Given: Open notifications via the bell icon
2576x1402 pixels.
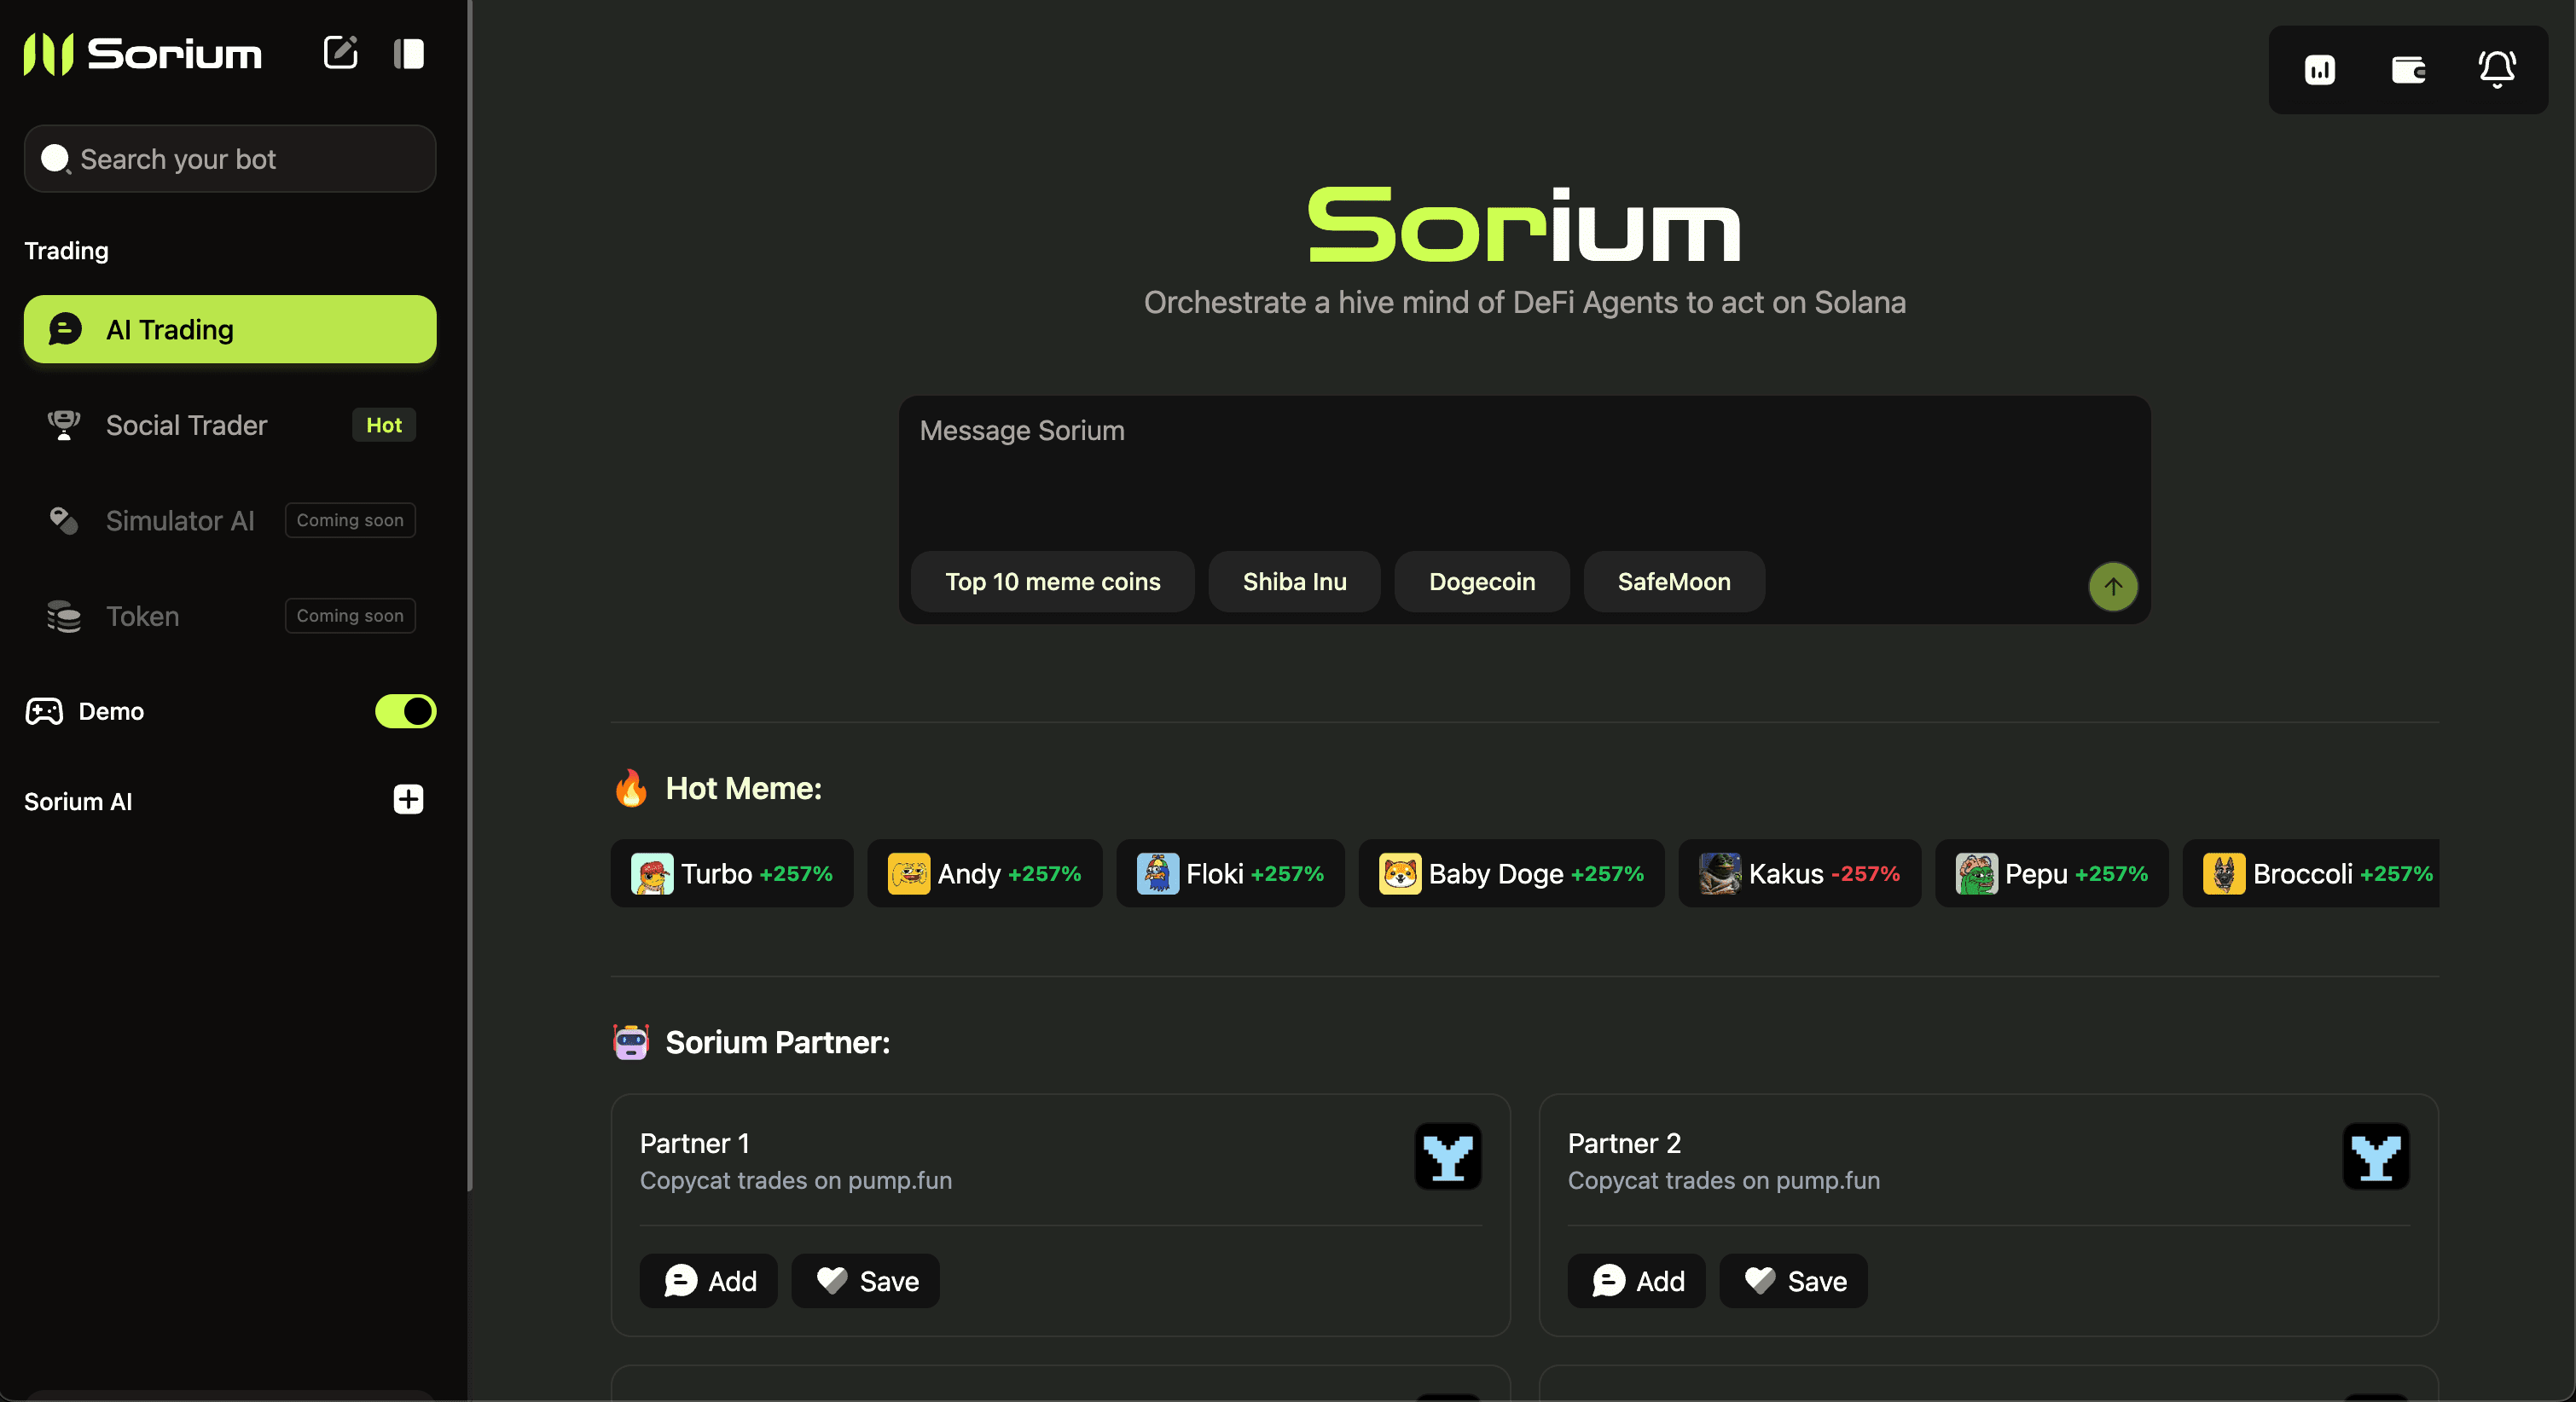Looking at the screenshot, I should coord(2496,70).
